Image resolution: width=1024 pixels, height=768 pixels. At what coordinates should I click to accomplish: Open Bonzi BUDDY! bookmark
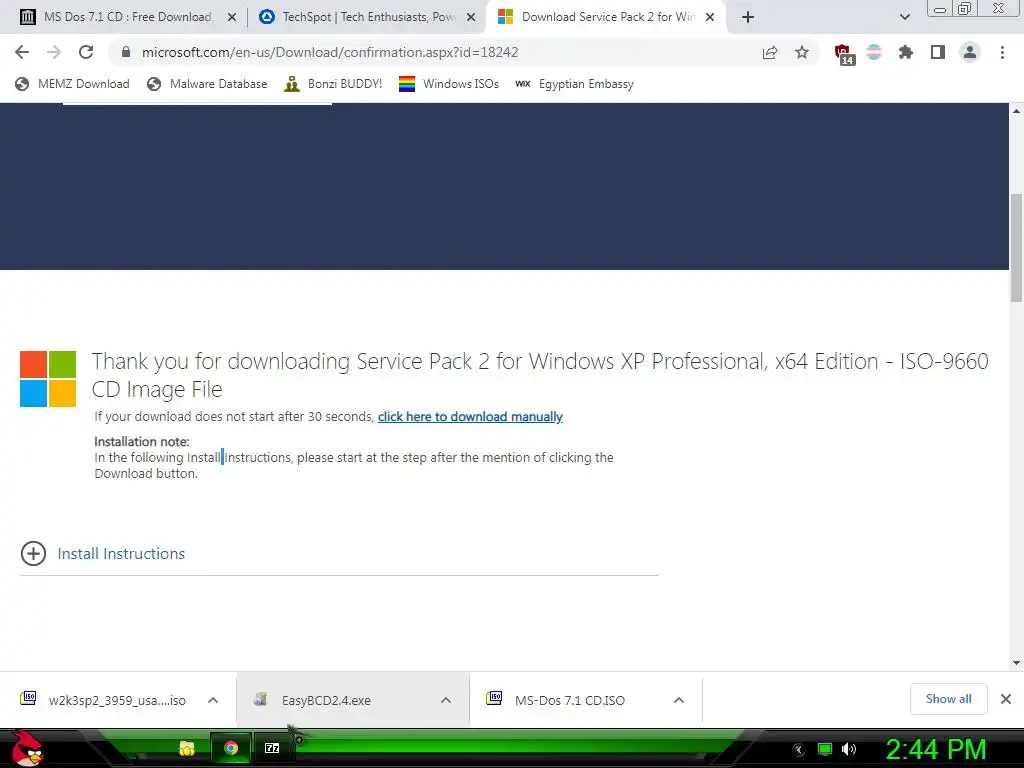pos(333,84)
